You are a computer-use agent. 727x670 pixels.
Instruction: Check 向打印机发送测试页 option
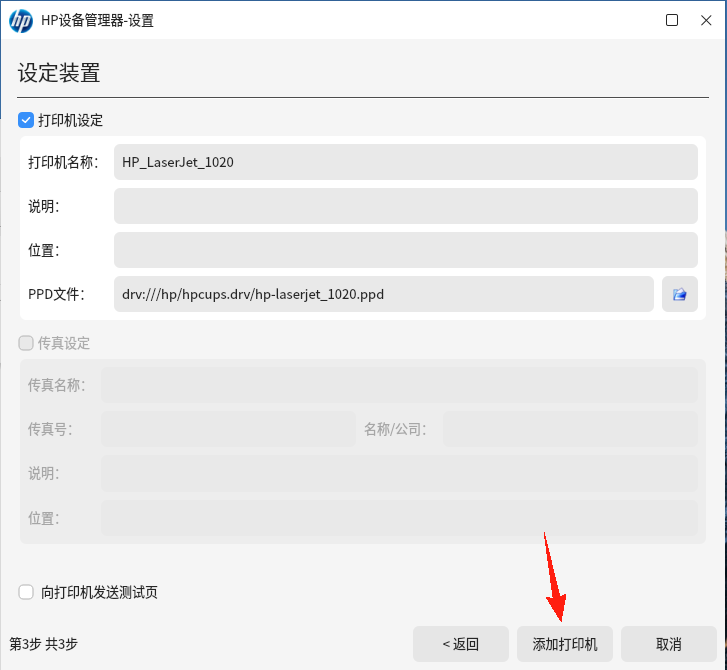[x=26, y=592]
